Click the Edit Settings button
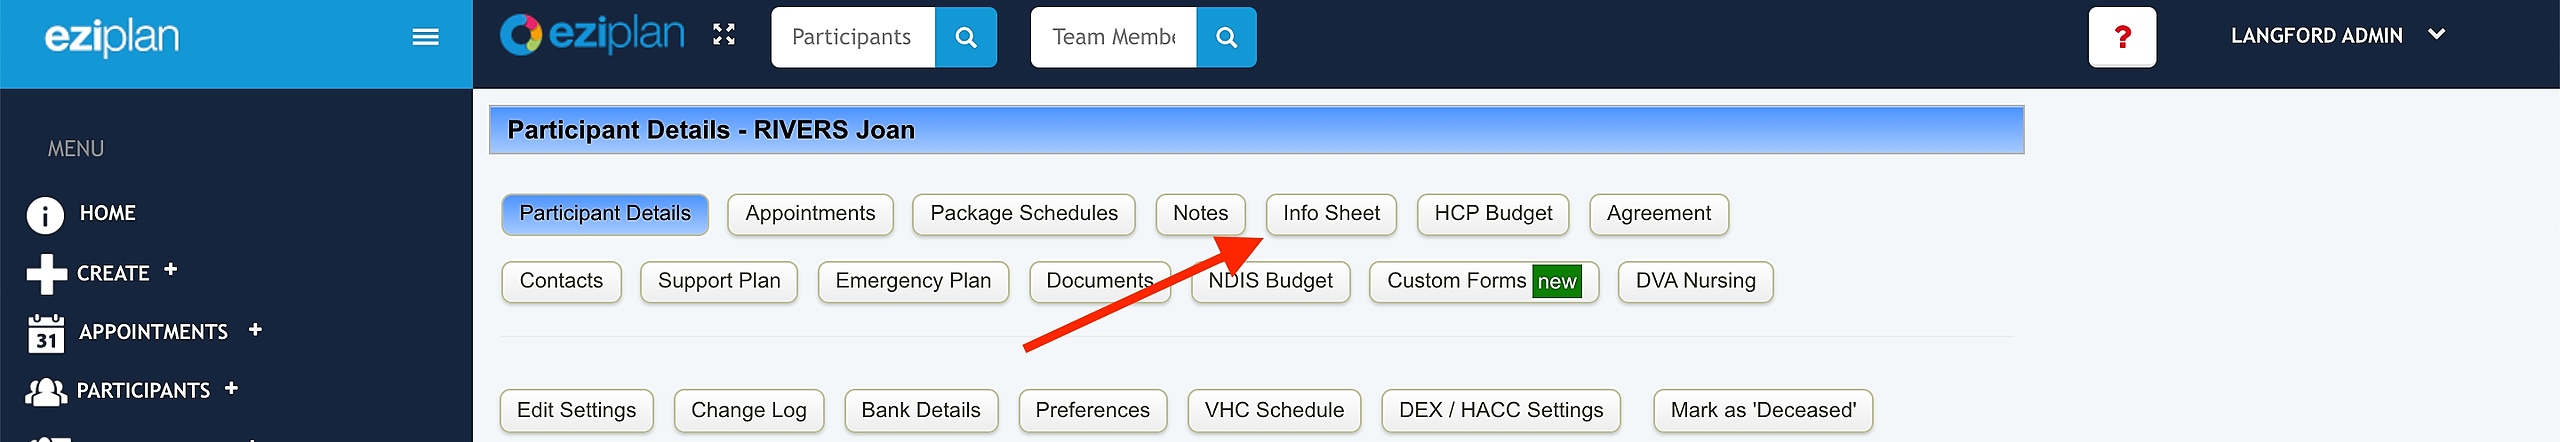 pyautogui.click(x=576, y=411)
